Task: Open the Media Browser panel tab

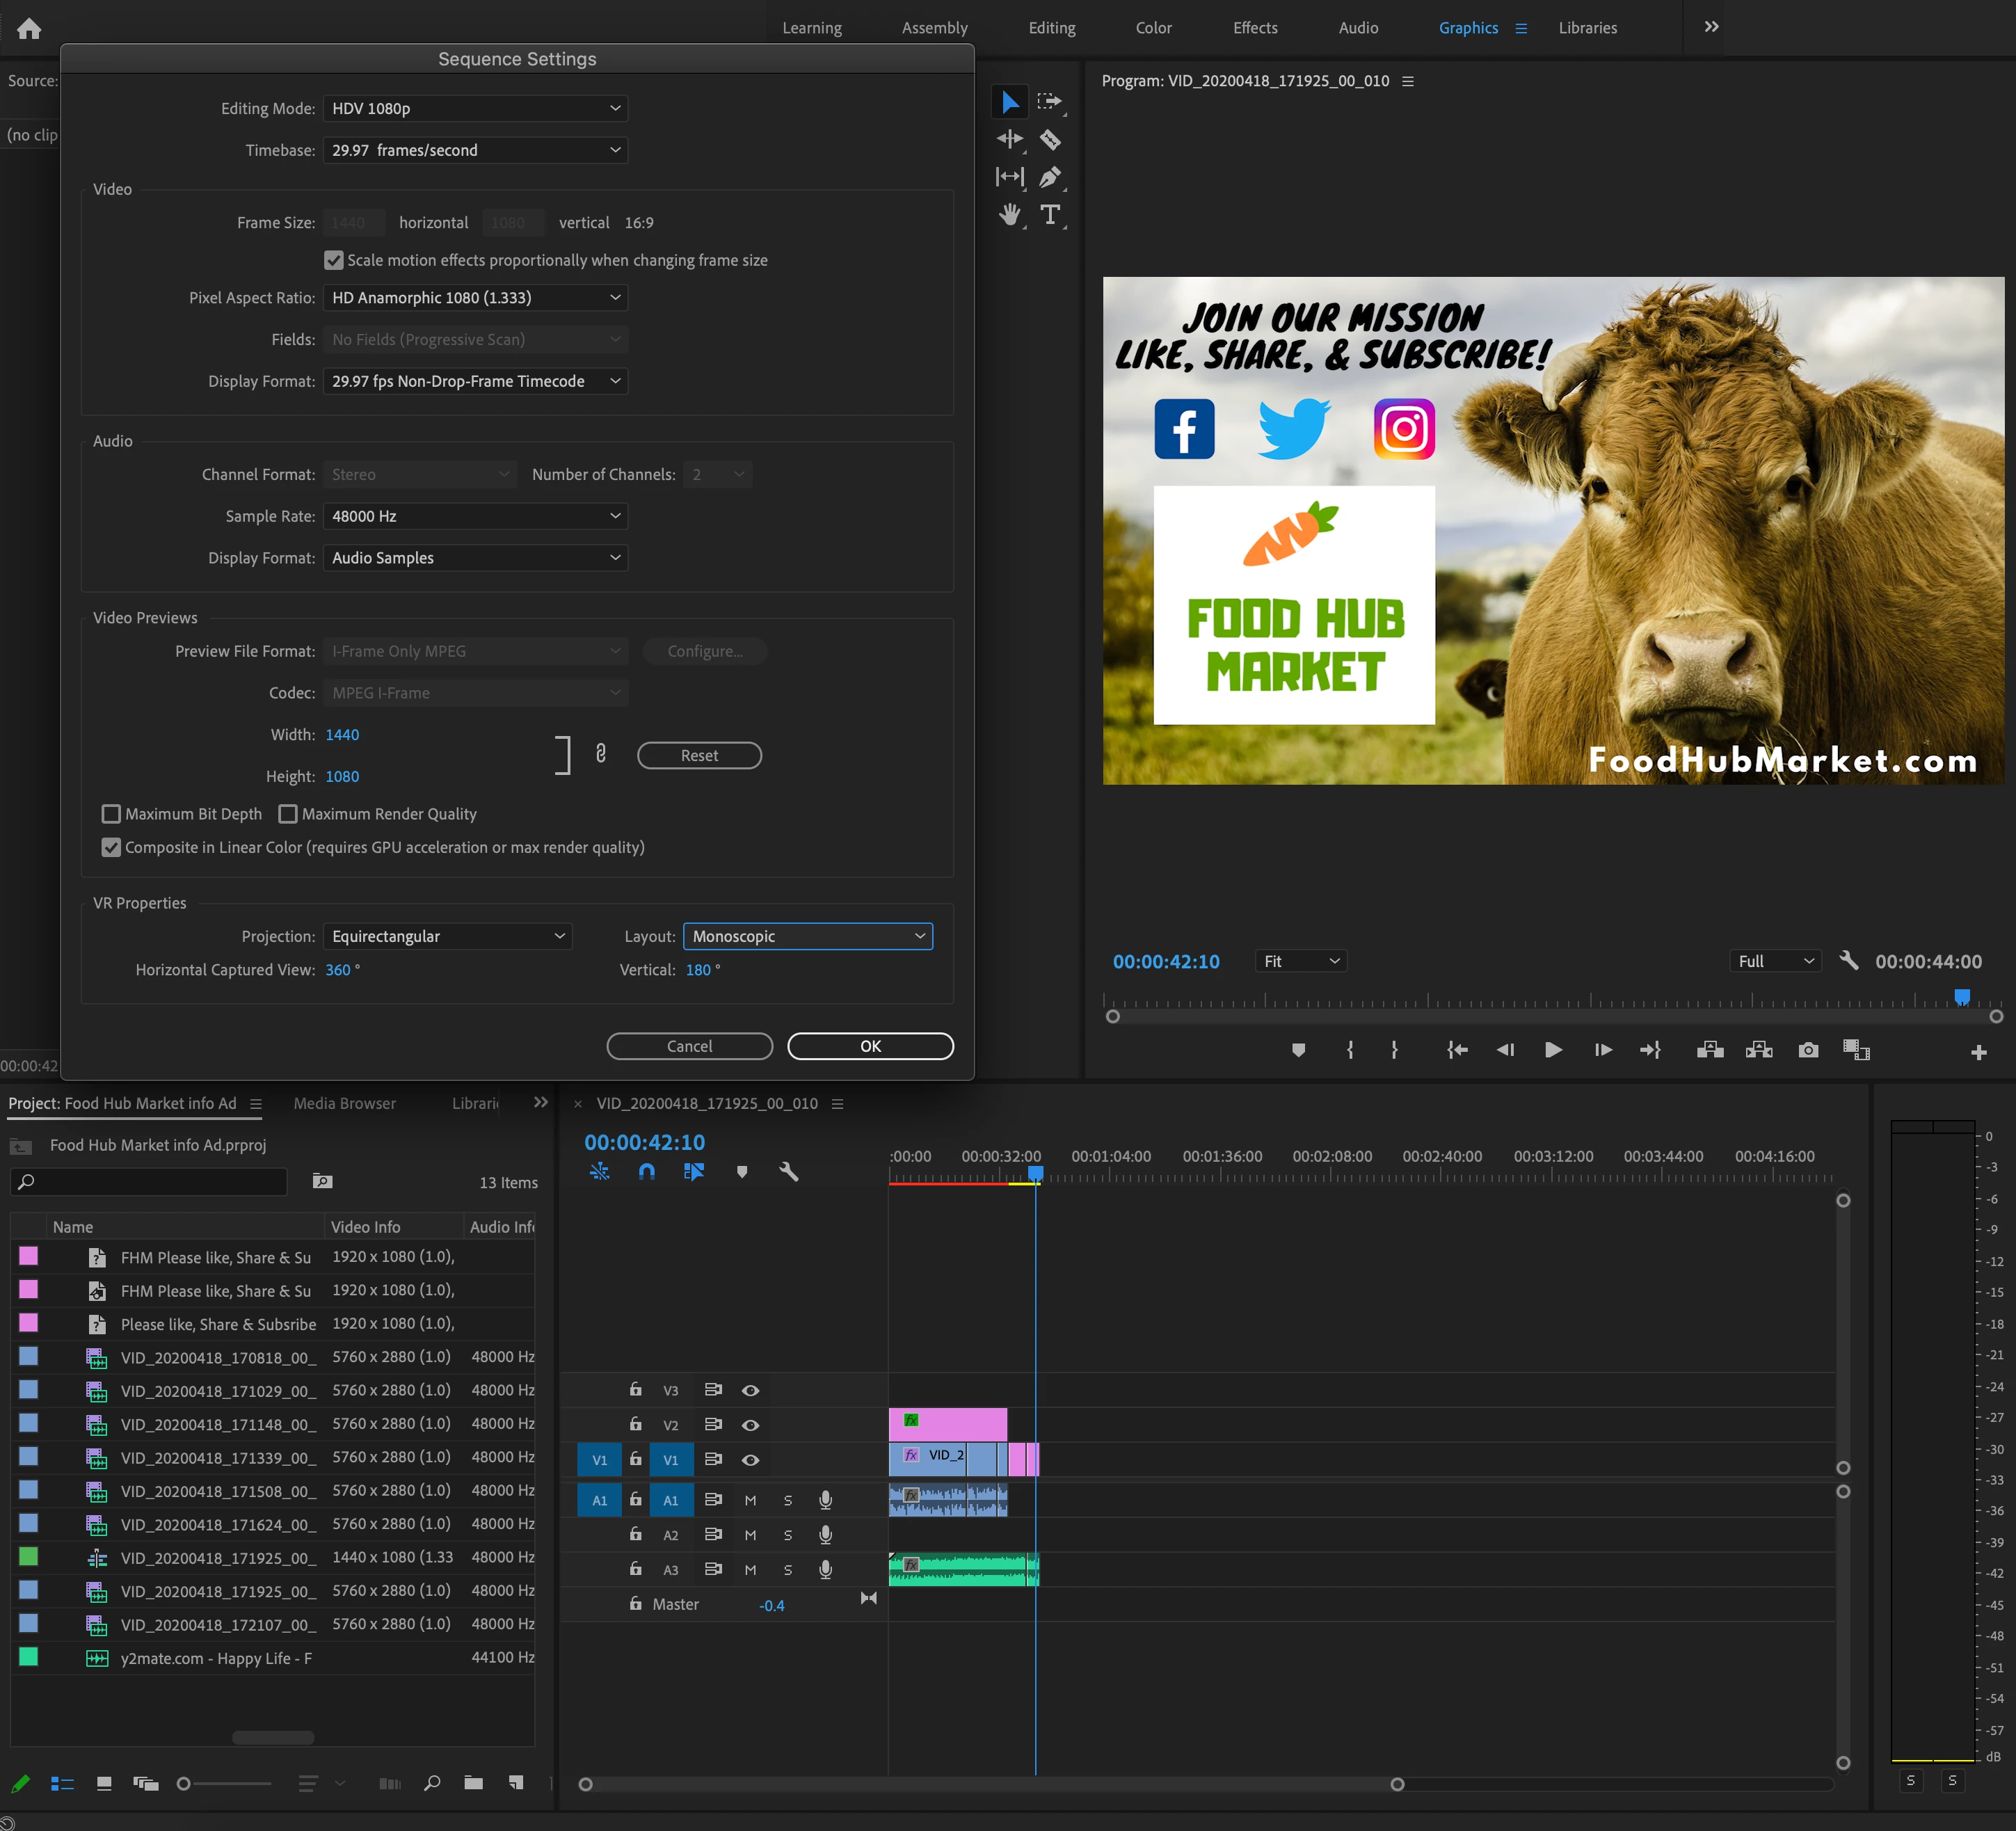Action: tap(344, 1103)
